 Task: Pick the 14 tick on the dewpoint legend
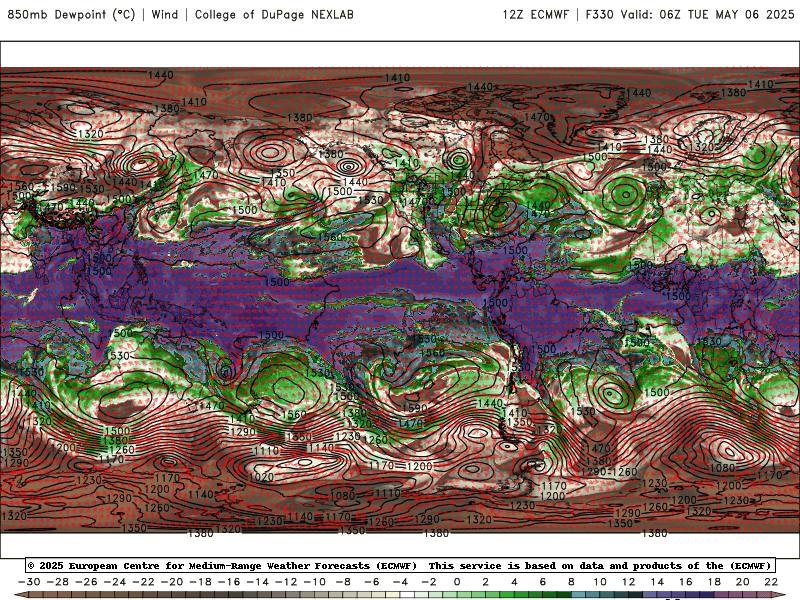click(x=657, y=582)
